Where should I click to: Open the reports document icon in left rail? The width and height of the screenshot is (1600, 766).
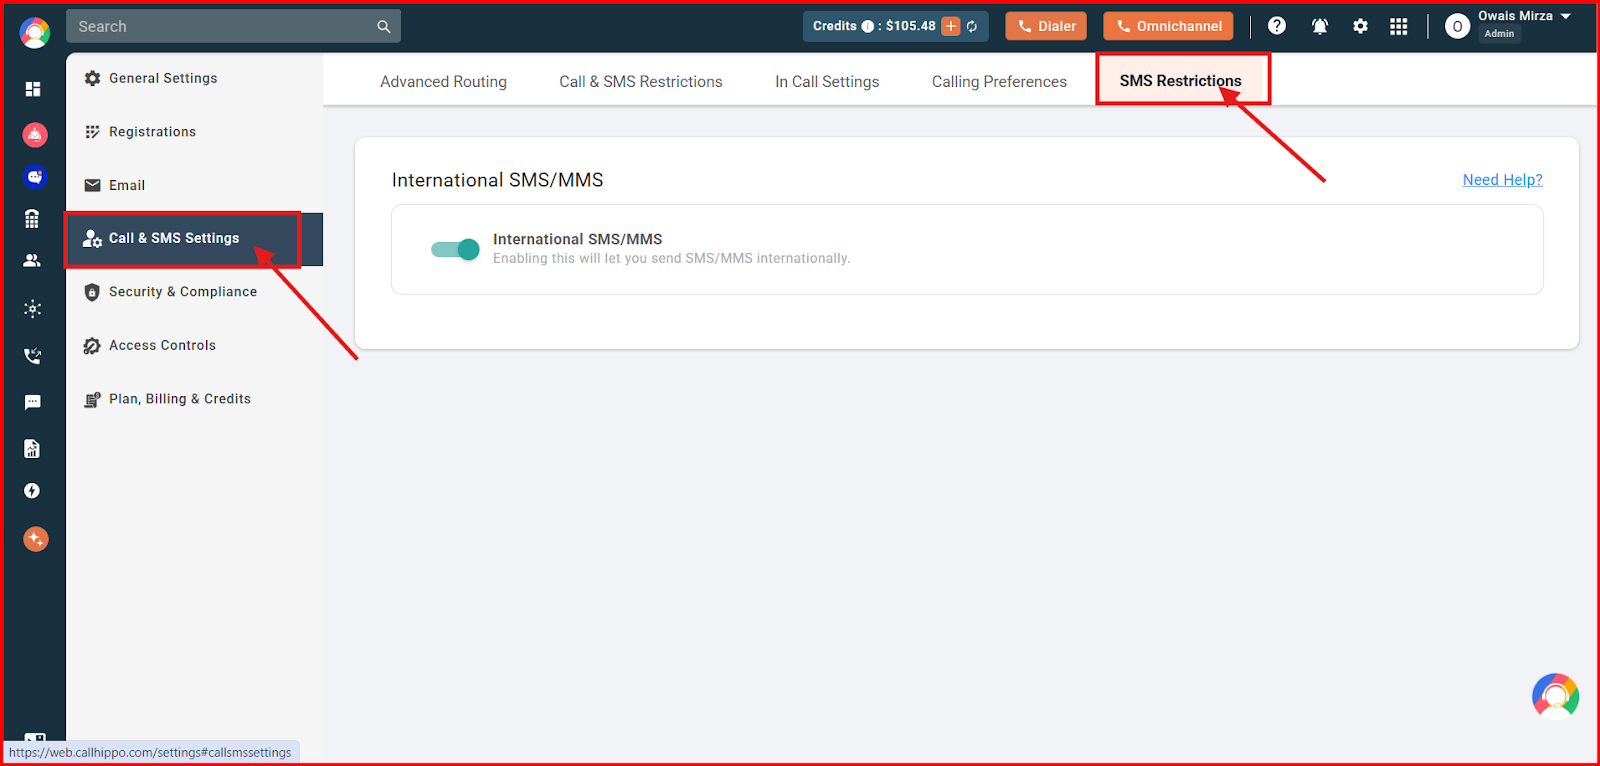(32, 448)
